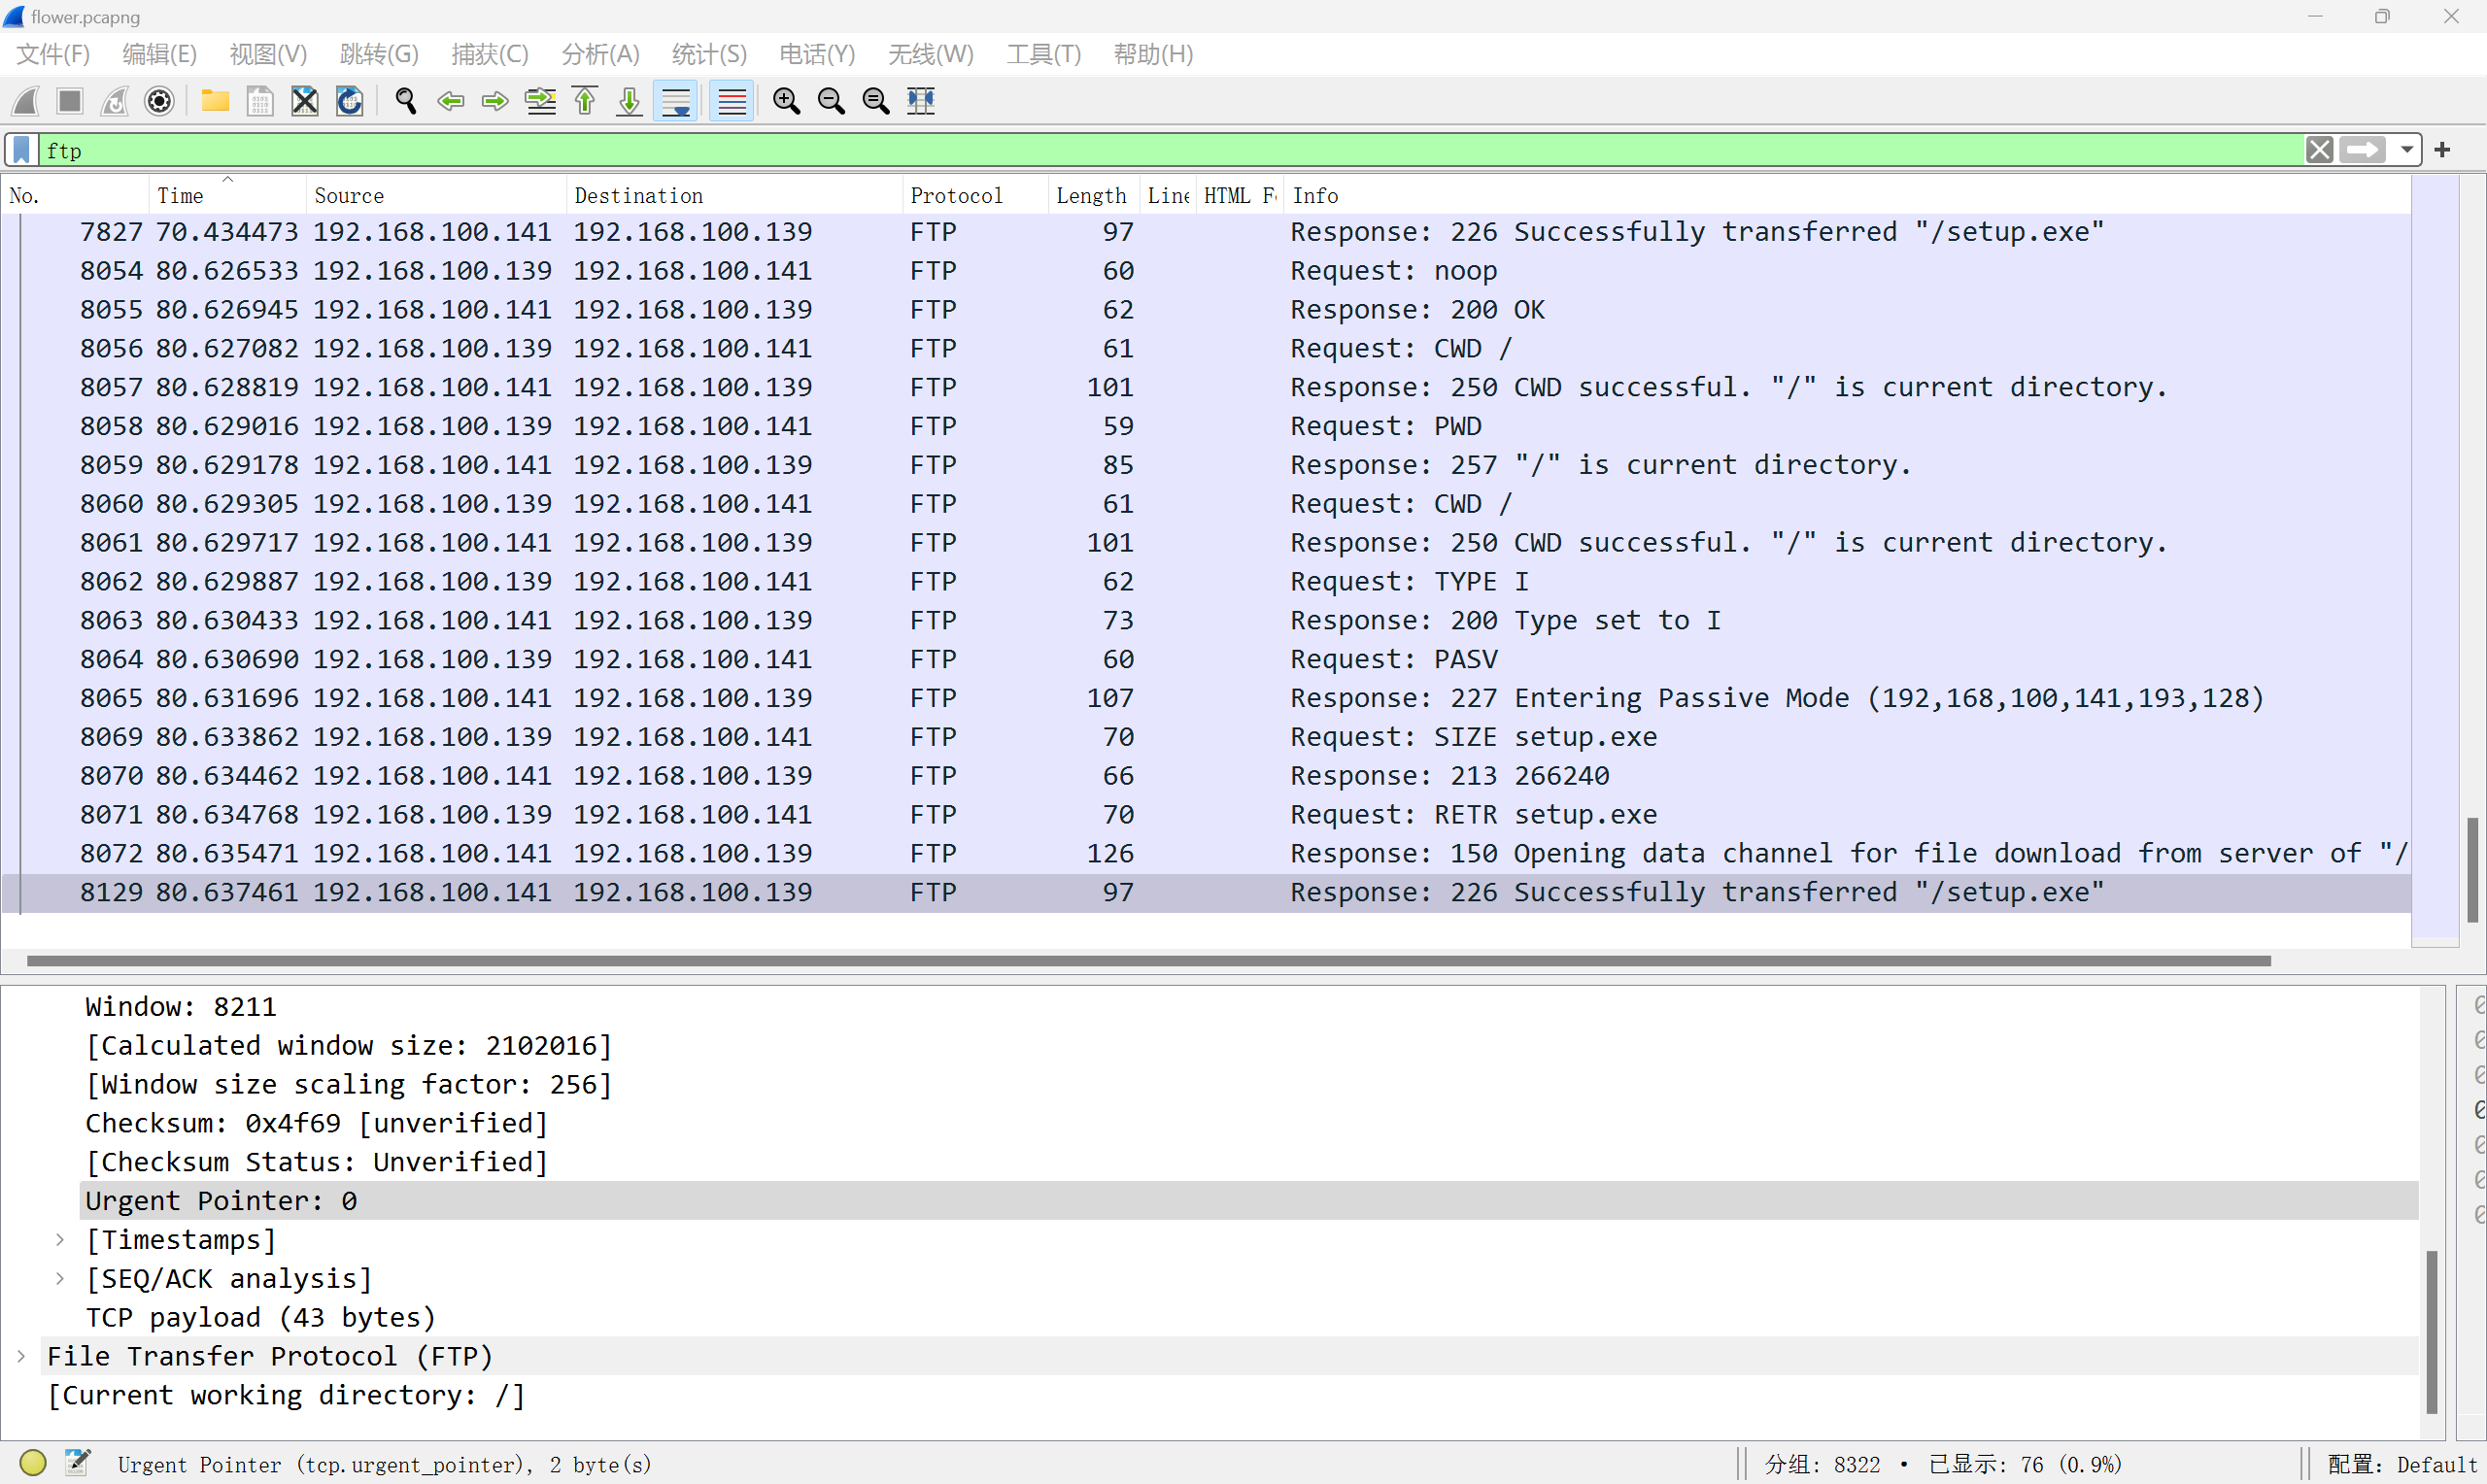Viewport: 2487px width, 1484px height.
Task: Click the 配置: Default profile status entry
Action: point(2402,1464)
